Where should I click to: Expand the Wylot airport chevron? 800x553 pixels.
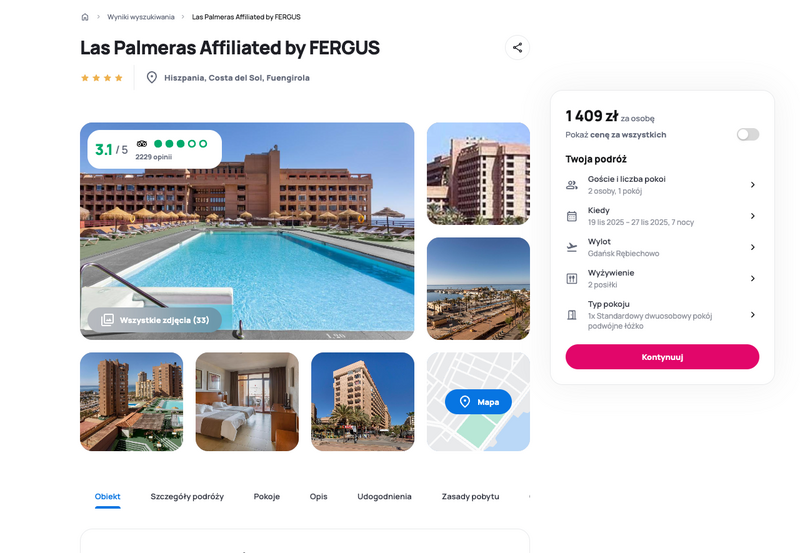pyautogui.click(x=752, y=247)
